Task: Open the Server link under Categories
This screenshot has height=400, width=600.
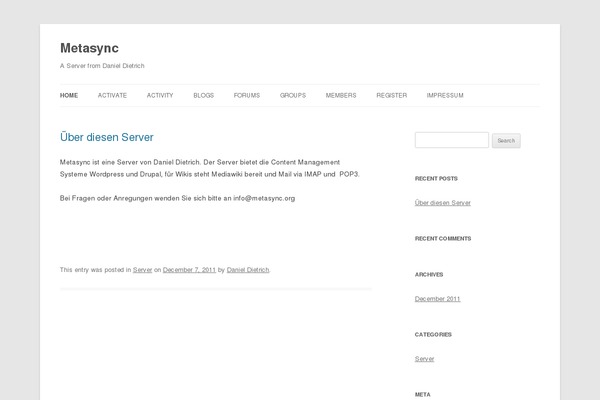Action: 424,359
